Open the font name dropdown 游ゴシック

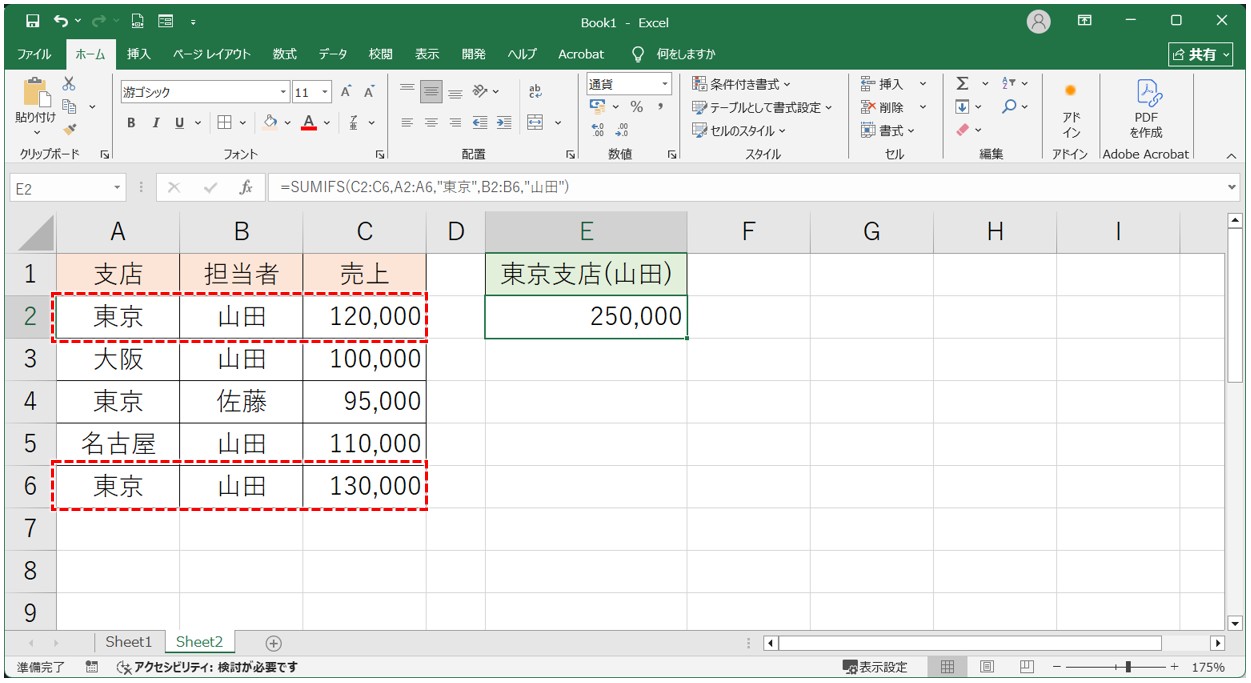[283, 92]
